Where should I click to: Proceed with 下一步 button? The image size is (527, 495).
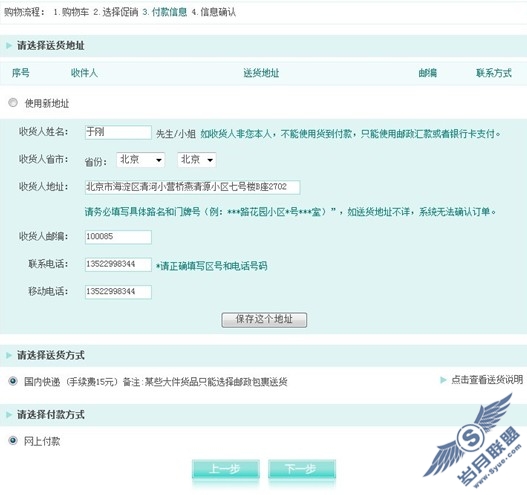point(302,469)
